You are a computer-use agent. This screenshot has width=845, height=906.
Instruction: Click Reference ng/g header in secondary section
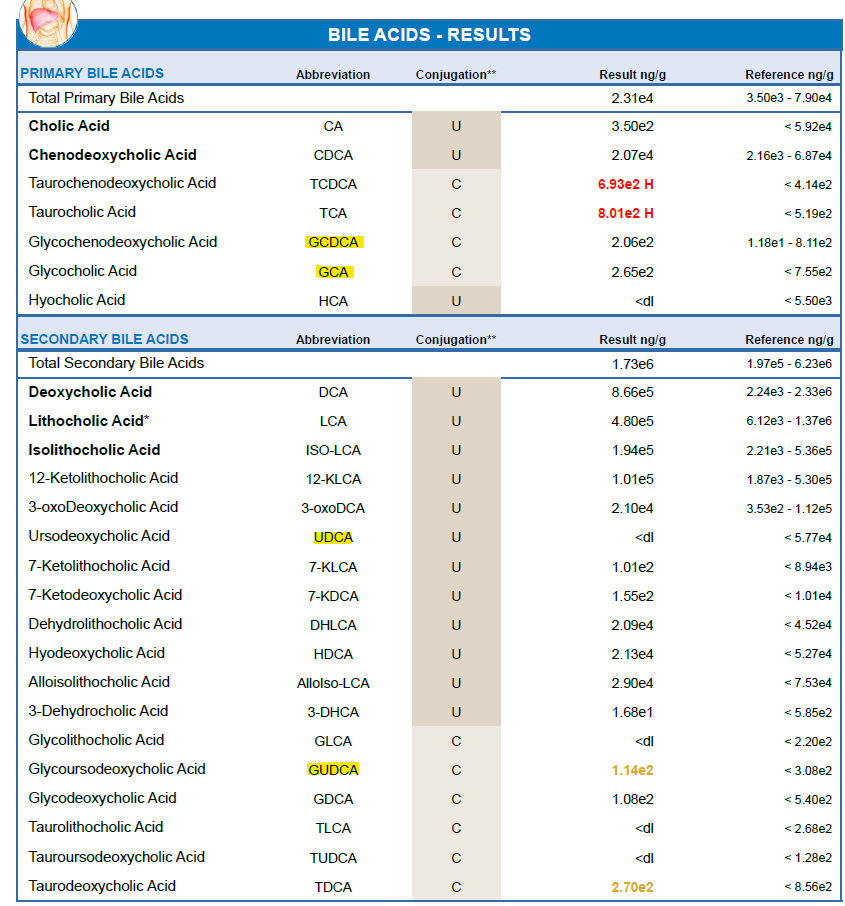point(788,340)
